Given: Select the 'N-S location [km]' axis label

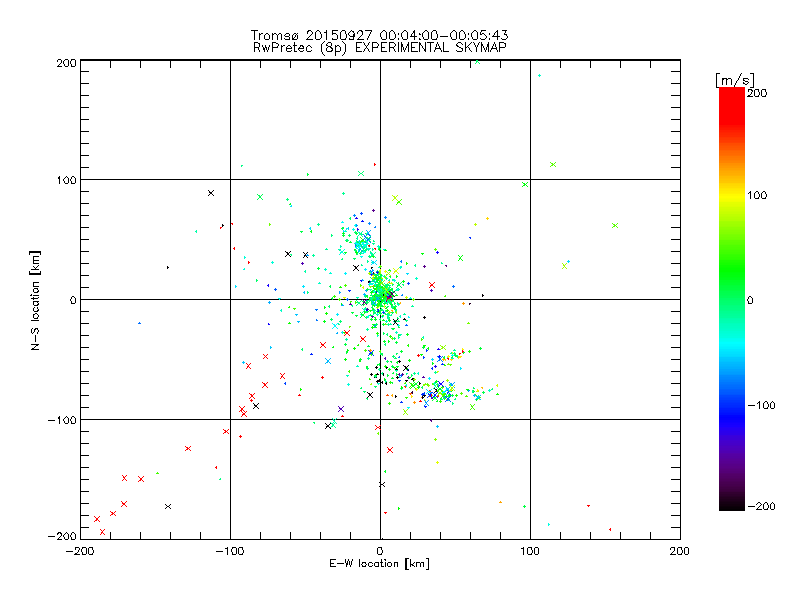Looking at the screenshot, I should click(35, 300).
